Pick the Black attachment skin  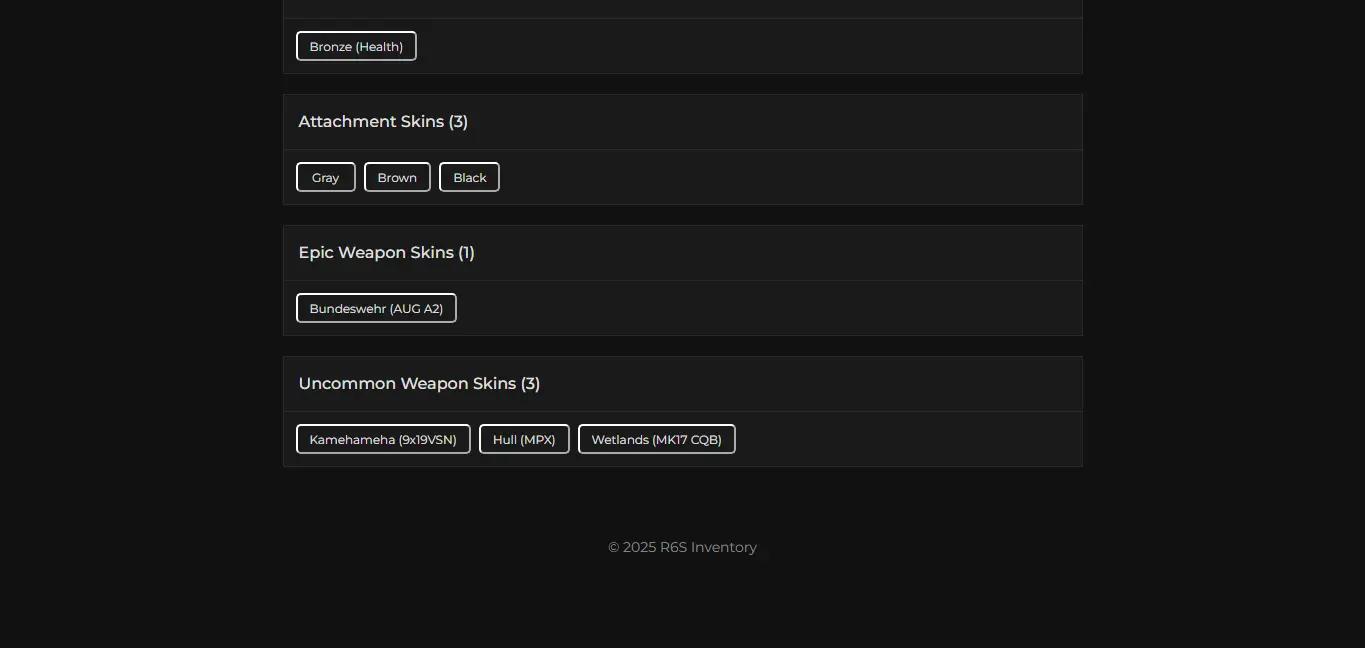(469, 177)
